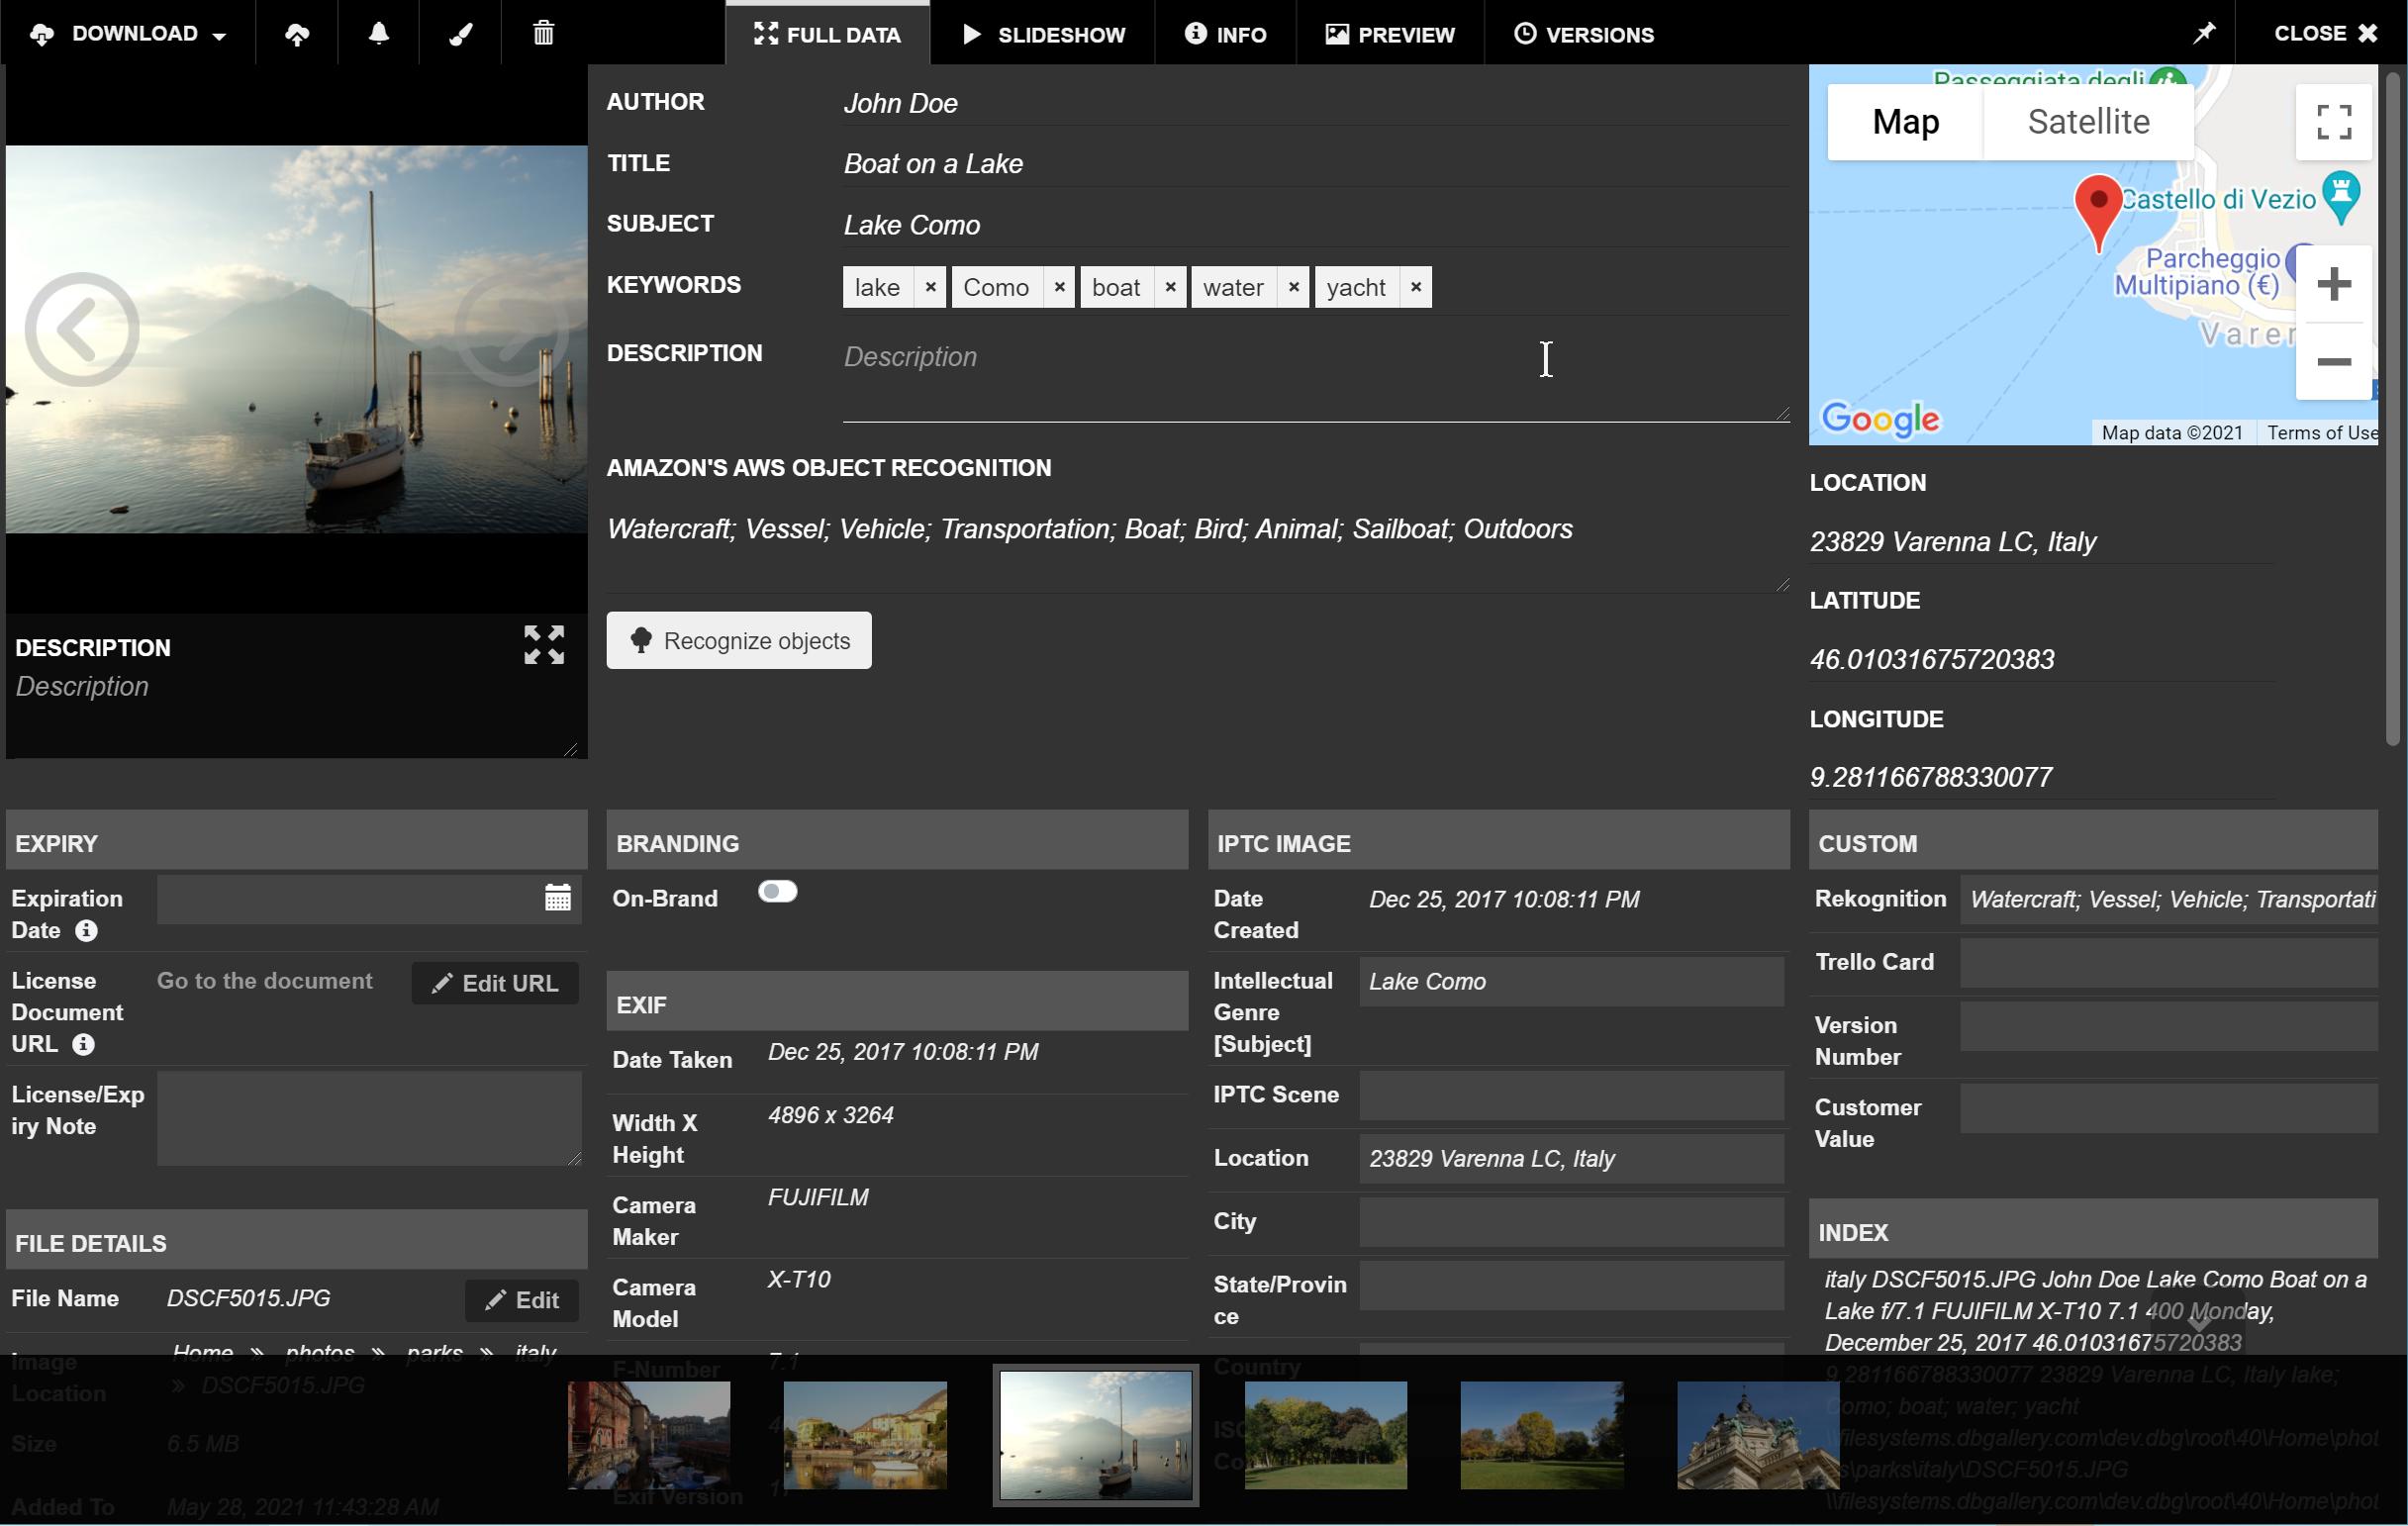Open the Versions tab
Viewport: 2408px width, 1526px height.
(1584, 34)
